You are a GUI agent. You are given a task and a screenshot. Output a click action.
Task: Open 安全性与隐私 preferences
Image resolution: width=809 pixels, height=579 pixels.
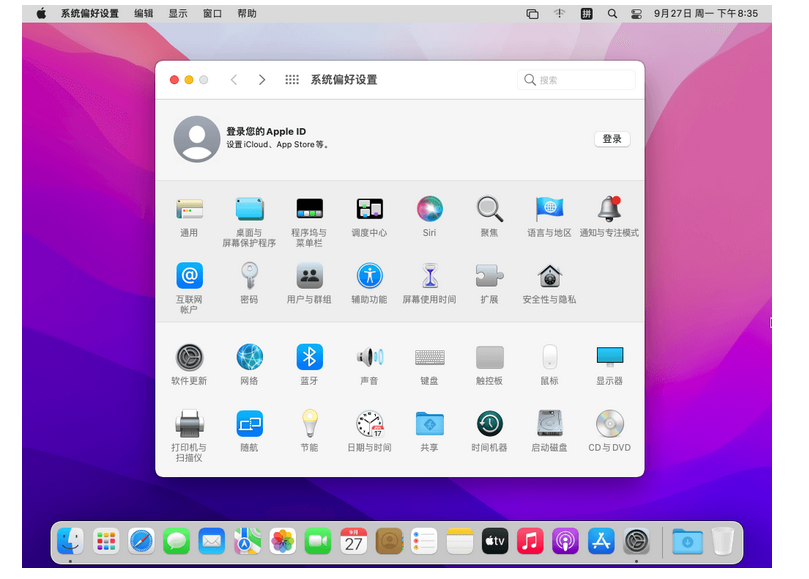(x=549, y=276)
